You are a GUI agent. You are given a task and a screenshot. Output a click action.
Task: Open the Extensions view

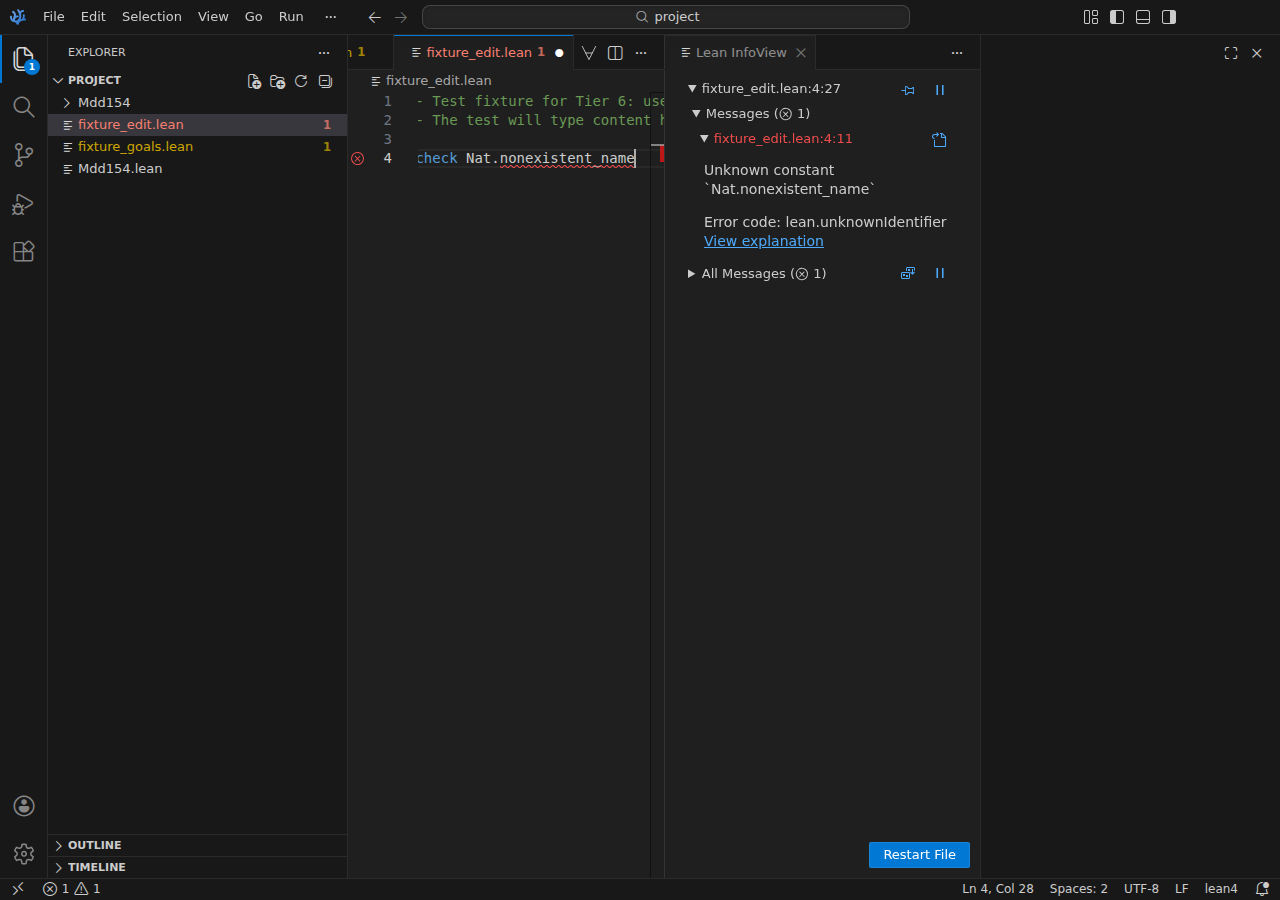point(23,252)
